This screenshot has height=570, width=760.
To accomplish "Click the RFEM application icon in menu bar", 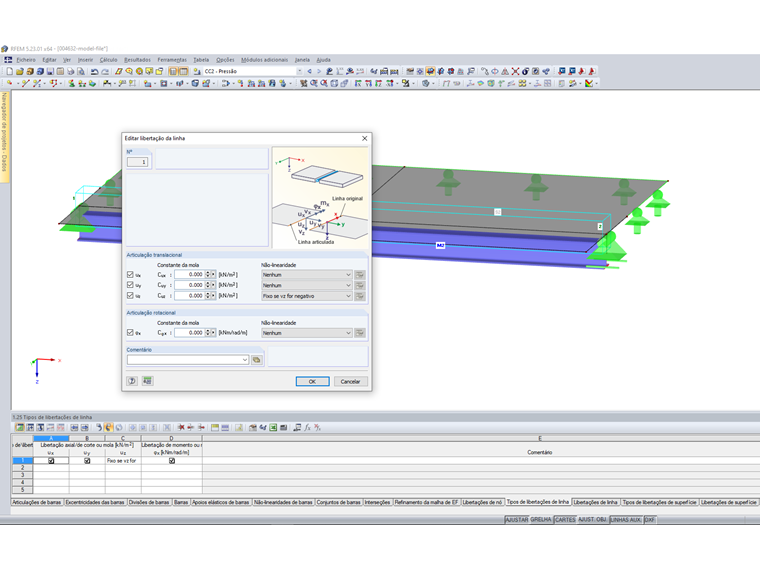I will click(x=8, y=60).
